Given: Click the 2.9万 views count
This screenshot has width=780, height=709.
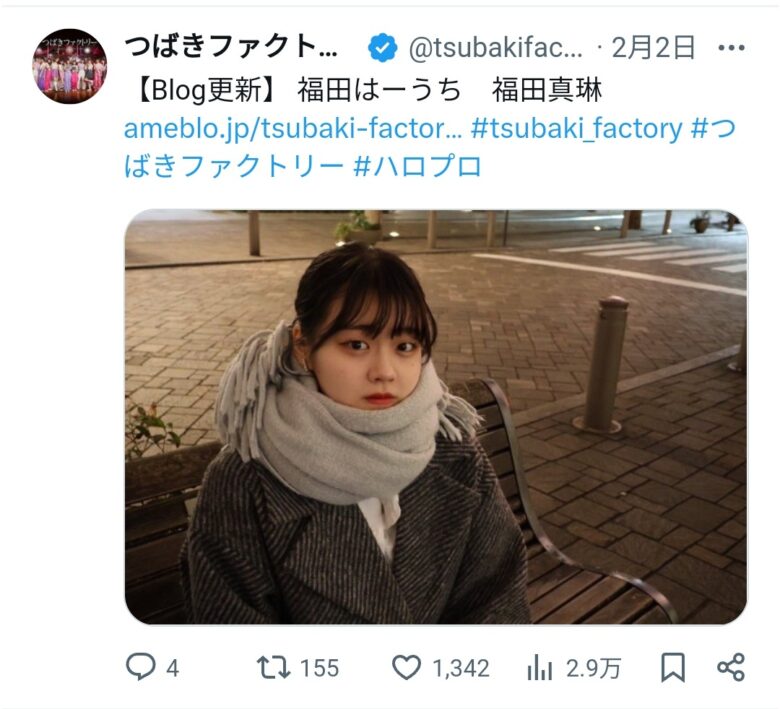Looking at the screenshot, I should pos(593,668).
